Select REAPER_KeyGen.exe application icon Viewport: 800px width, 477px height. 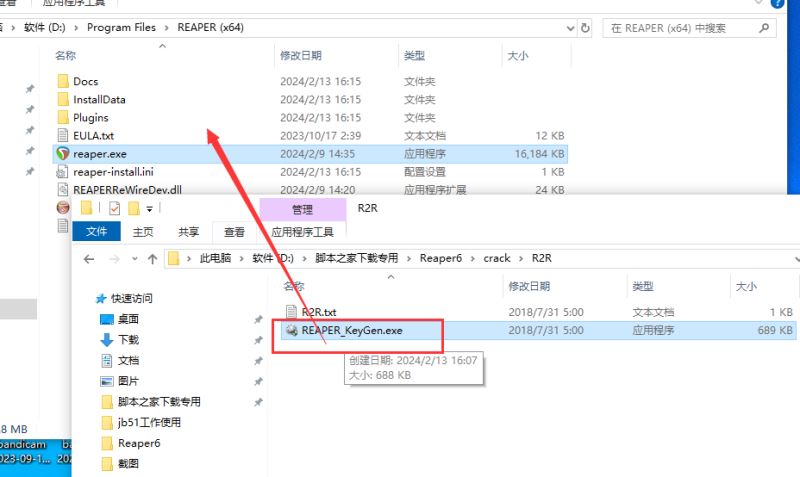pos(291,330)
